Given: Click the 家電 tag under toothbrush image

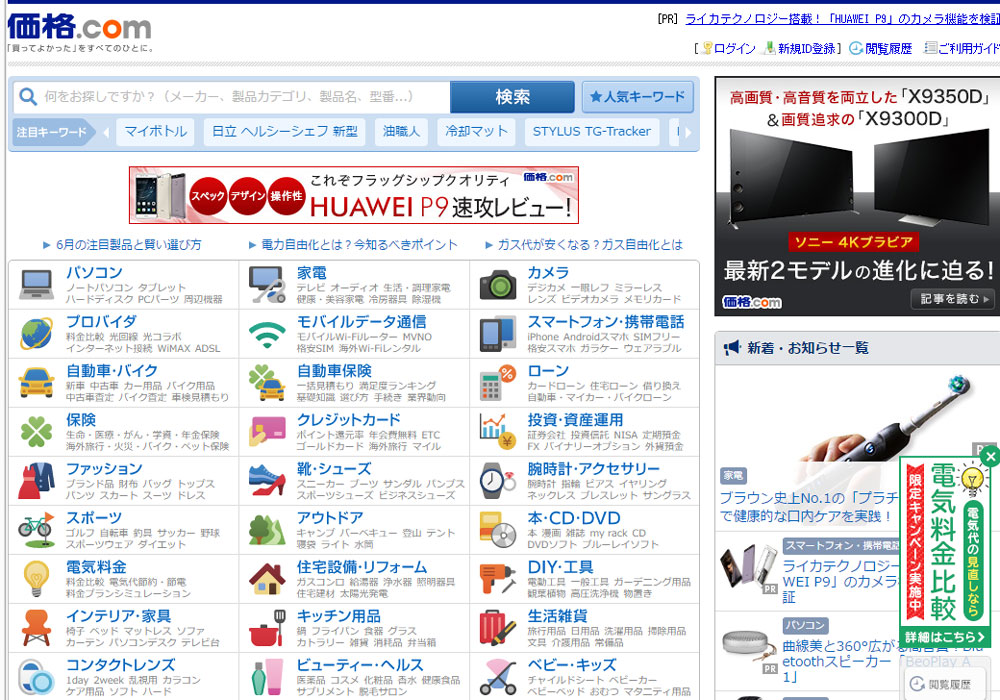Looking at the screenshot, I should [733, 476].
